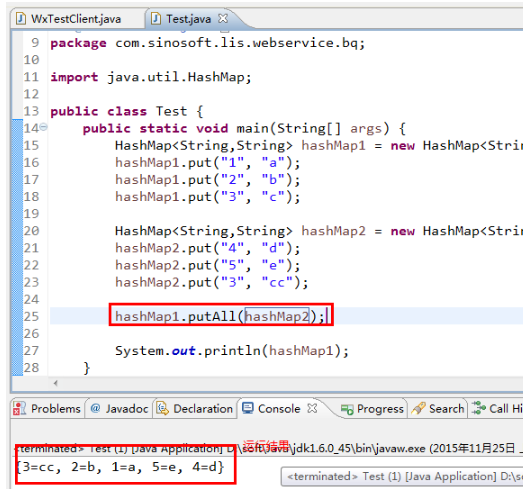Click the Problems view icon
The width and height of the screenshot is (523, 489).
pos(19,408)
